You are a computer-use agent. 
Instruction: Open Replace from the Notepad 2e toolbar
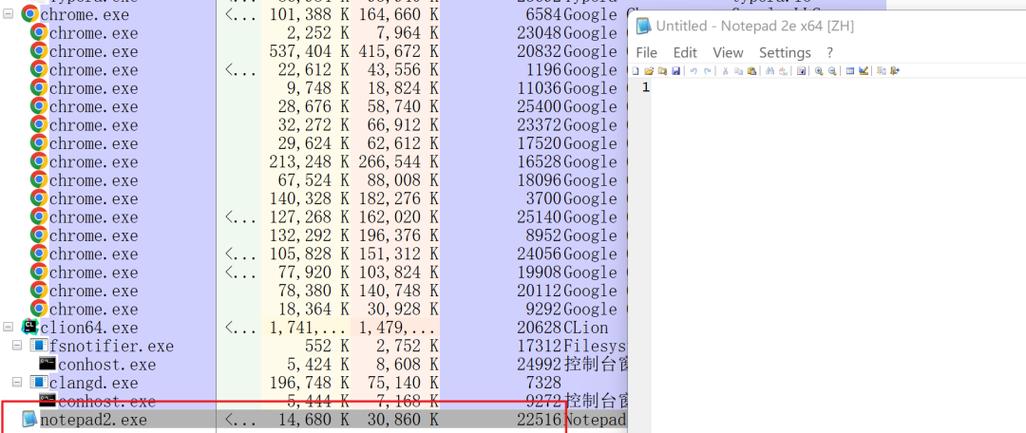783,71
